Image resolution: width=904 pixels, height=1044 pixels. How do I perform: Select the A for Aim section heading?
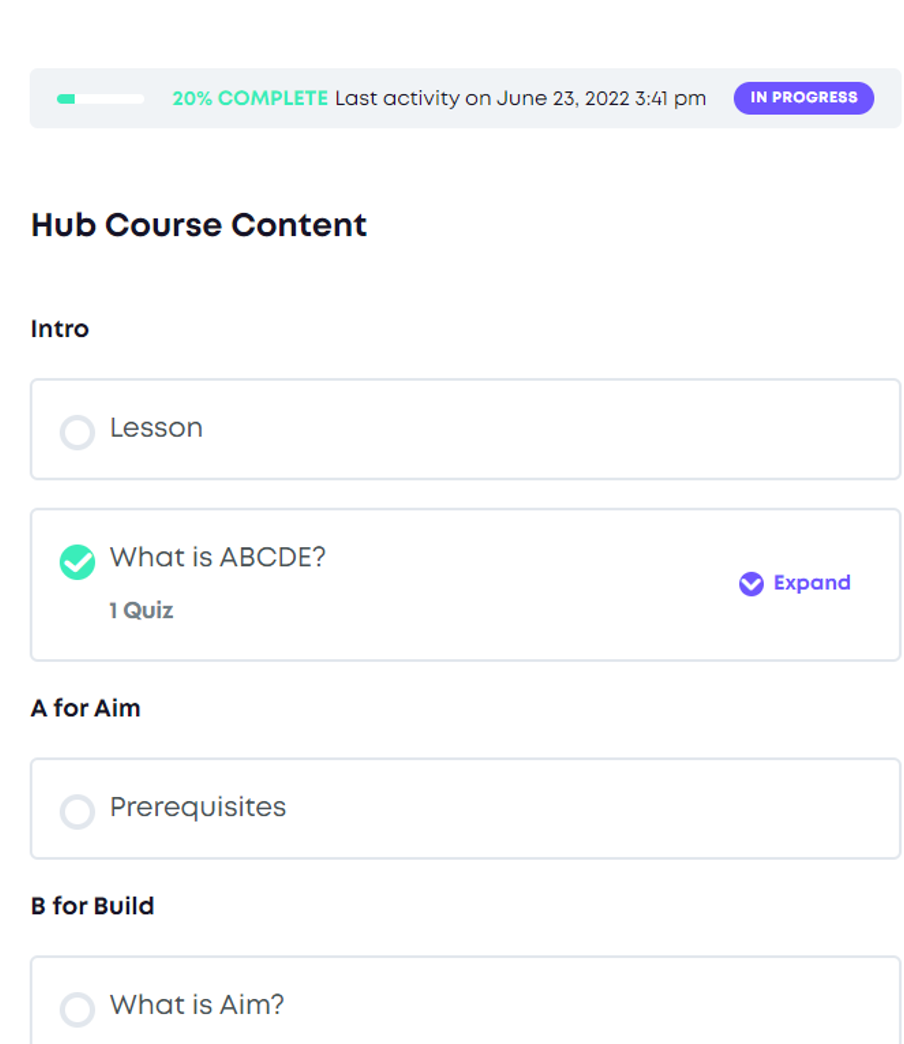point(86,708)
